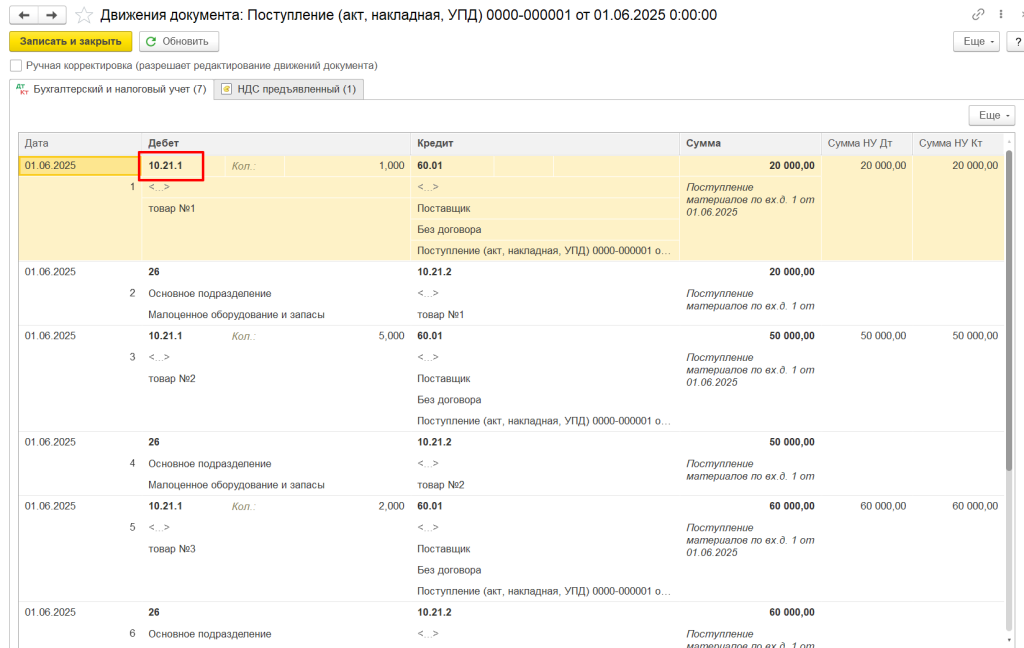Screen dimensions: 1024x648
Task: Select debit account 10.21.1 in first row
Action: (166, 165)
